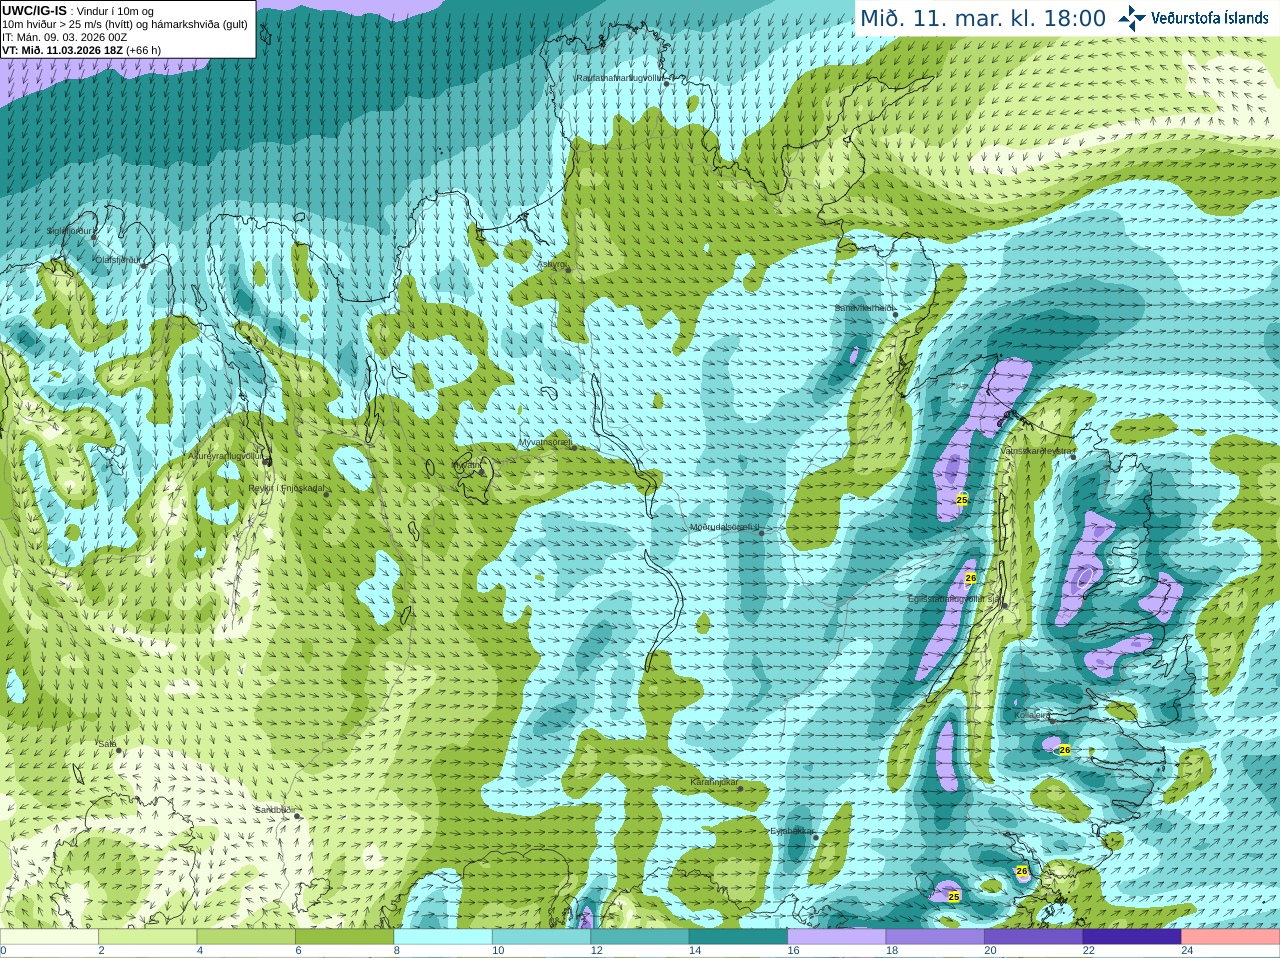Select the 22–24 m/s legend color swatch
This screenshot has width=1280, height=958.
(x=1132, y=937)
